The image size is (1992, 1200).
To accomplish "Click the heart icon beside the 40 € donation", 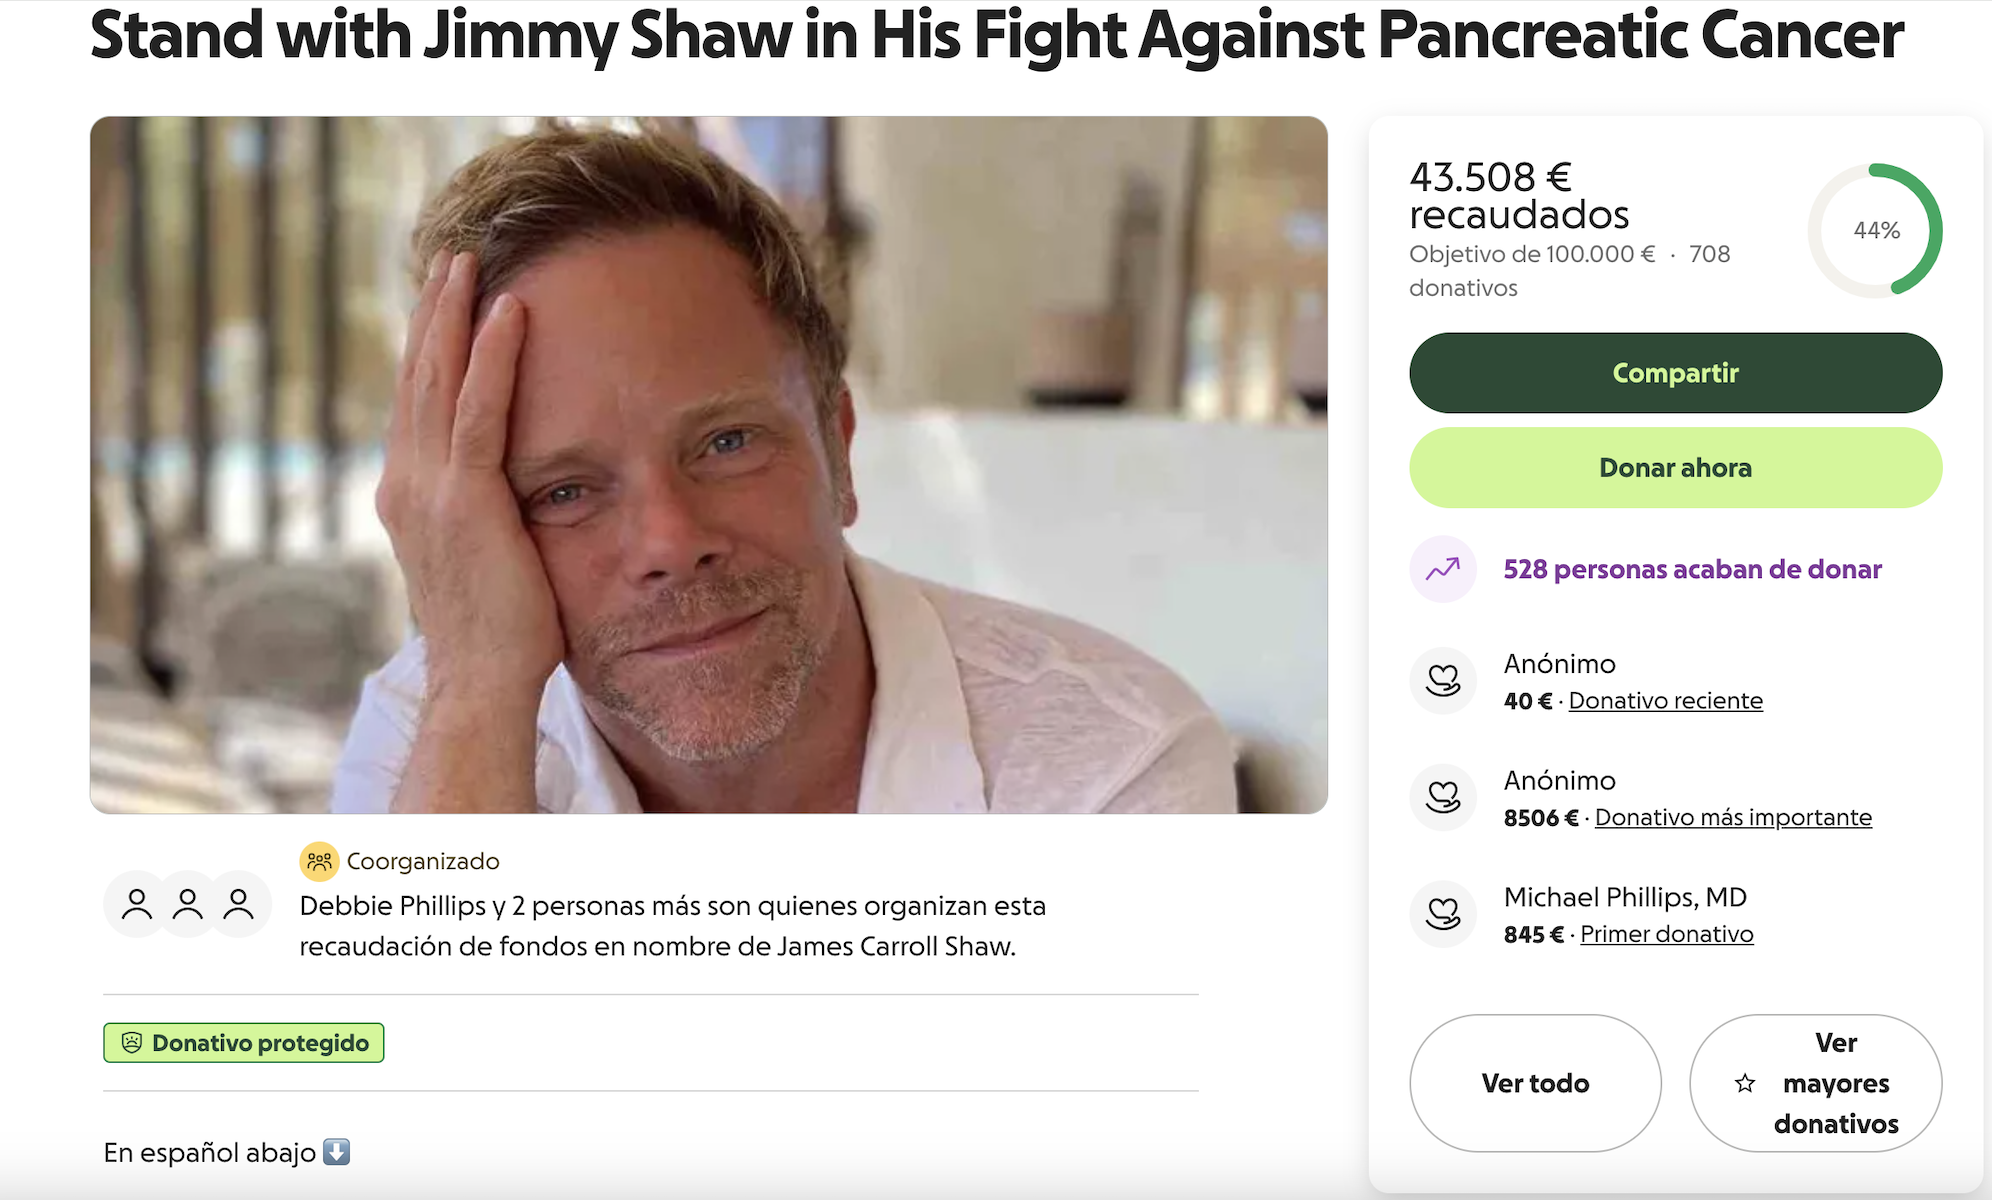I will pyautogui.click(x=1443, y=680).
